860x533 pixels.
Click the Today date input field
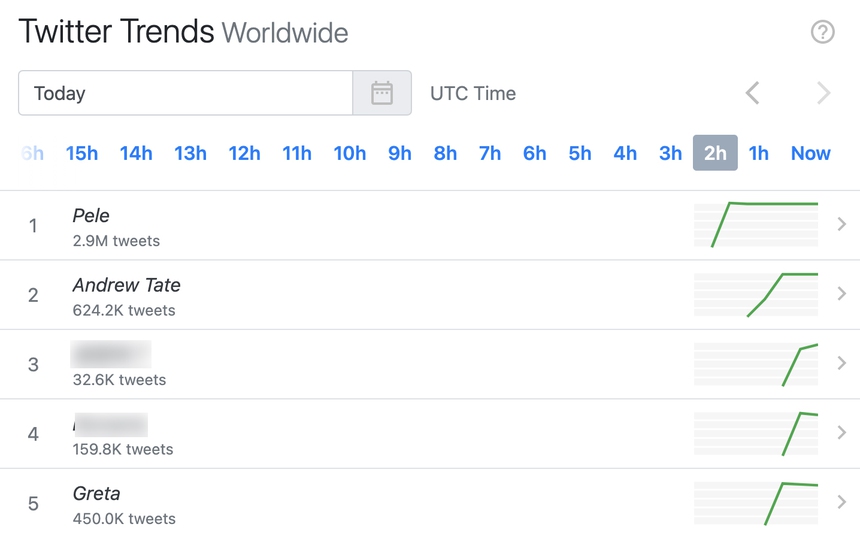(185, 93)
